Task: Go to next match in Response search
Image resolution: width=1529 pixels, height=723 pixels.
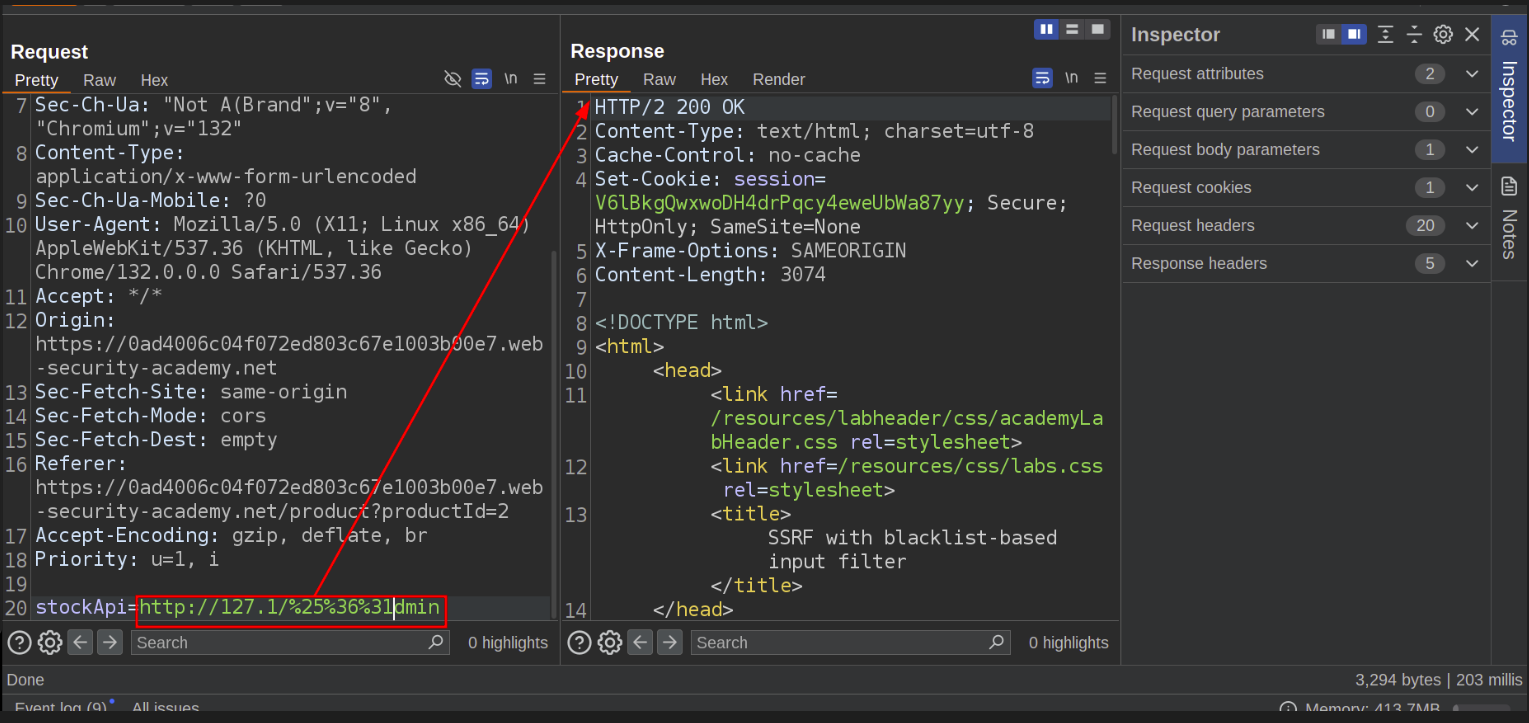Action: (671, 642)
